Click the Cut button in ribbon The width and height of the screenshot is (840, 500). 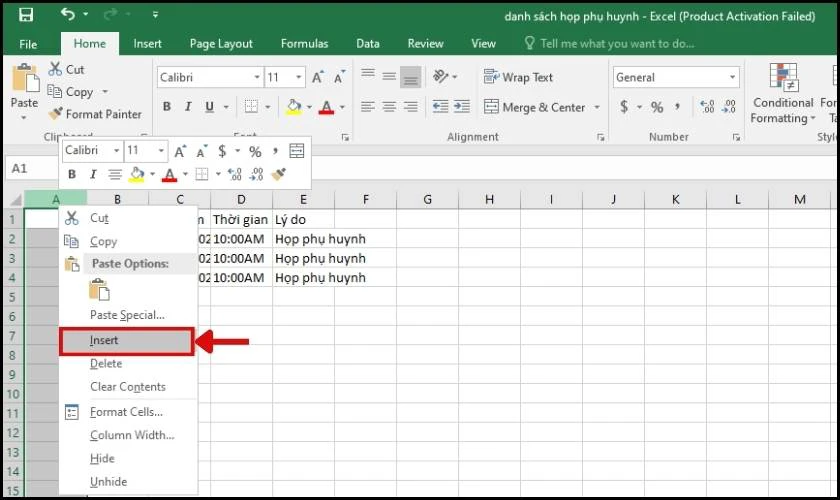66,69
